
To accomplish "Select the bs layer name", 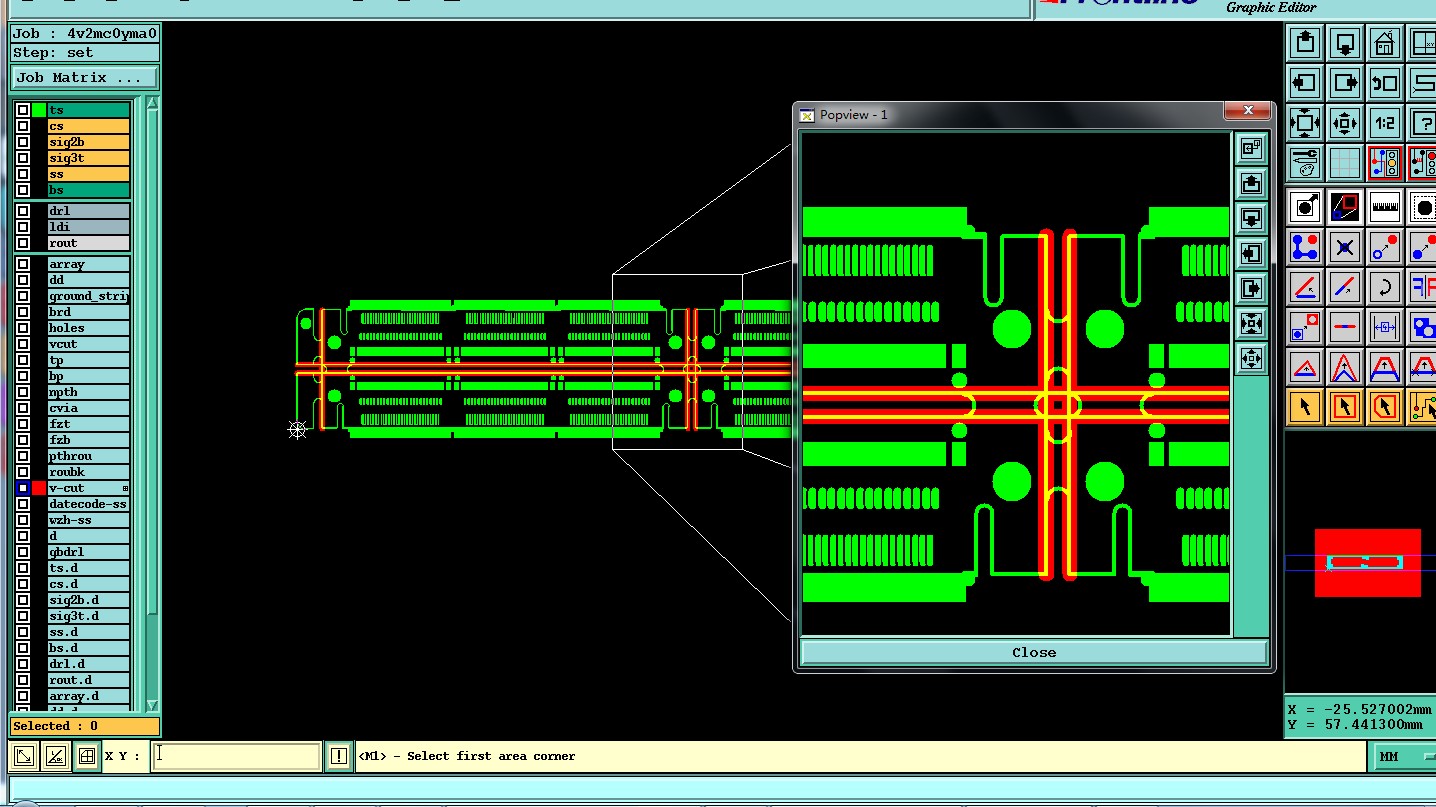I will click(89, 190).
